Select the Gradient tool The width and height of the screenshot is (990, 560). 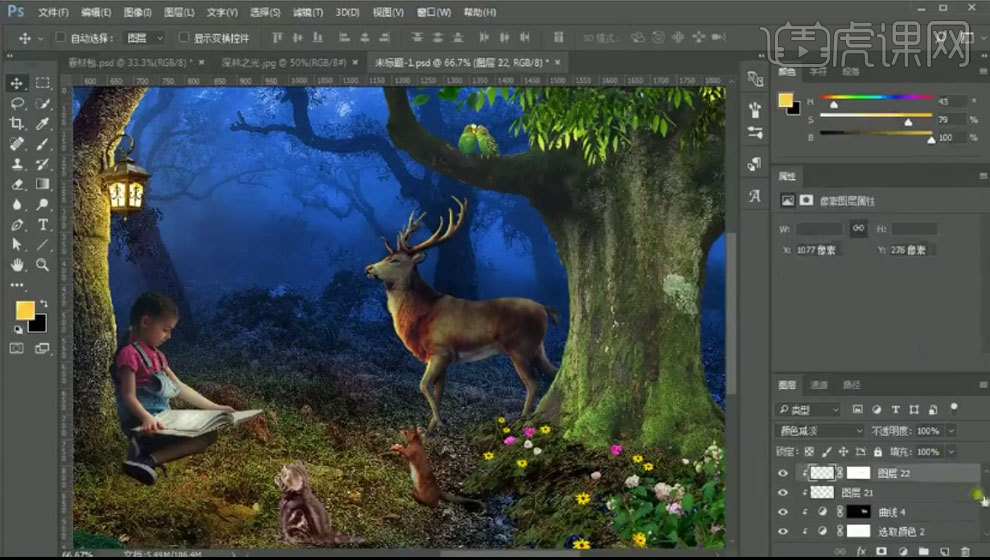click(x=42, y=184)
